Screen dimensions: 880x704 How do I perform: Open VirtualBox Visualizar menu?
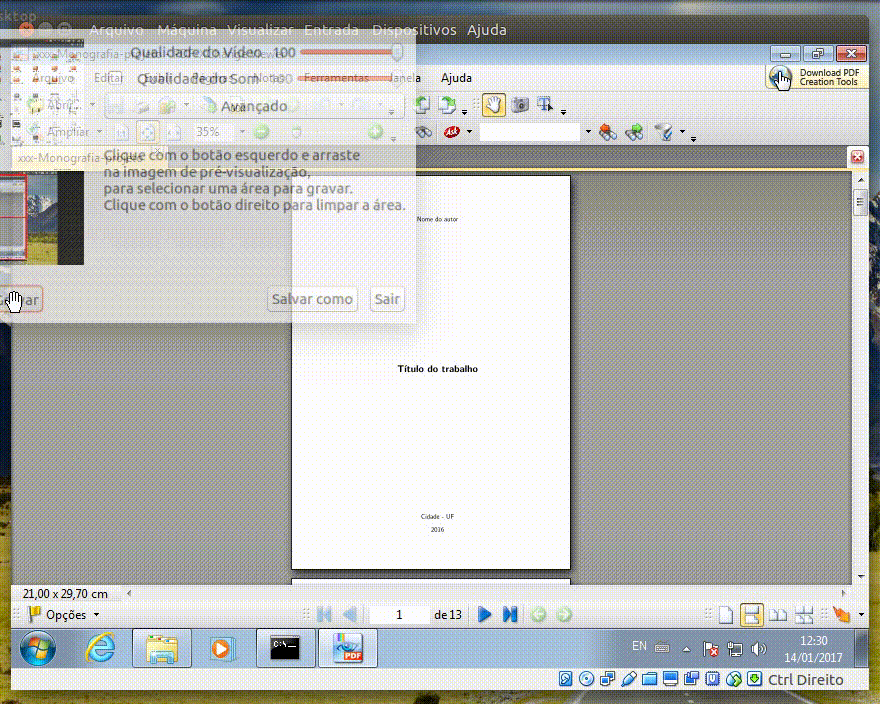tap(260, 30)
